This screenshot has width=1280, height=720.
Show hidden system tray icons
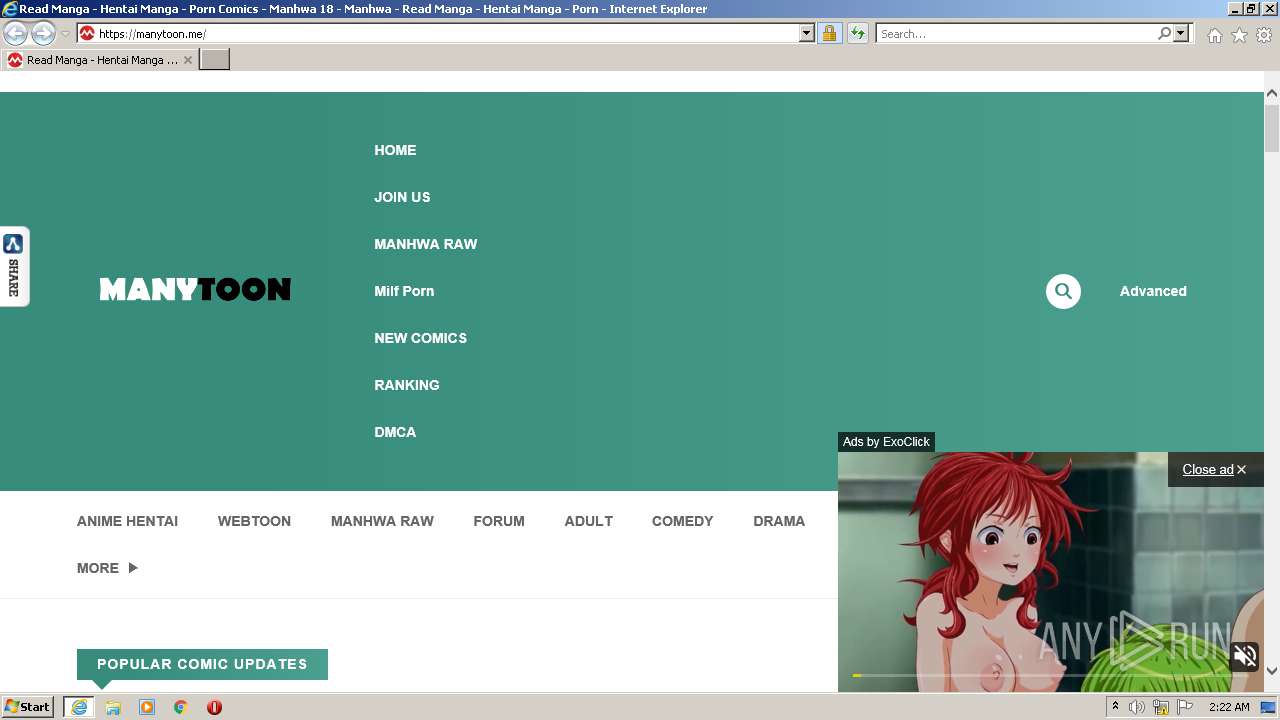[1115, 707]
